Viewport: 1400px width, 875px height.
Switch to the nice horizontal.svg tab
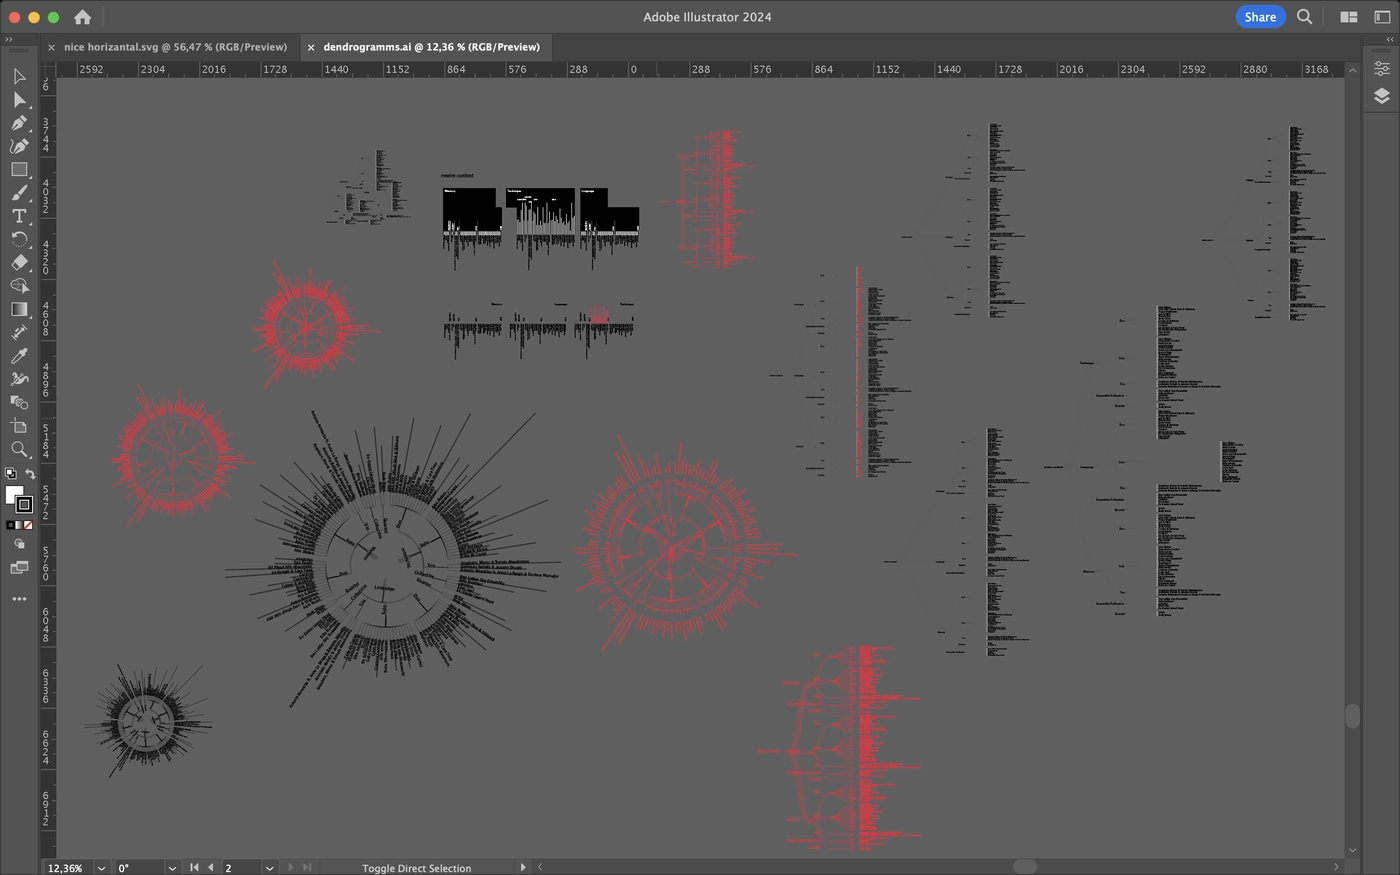pyautogui.click(x=175, y=47)
